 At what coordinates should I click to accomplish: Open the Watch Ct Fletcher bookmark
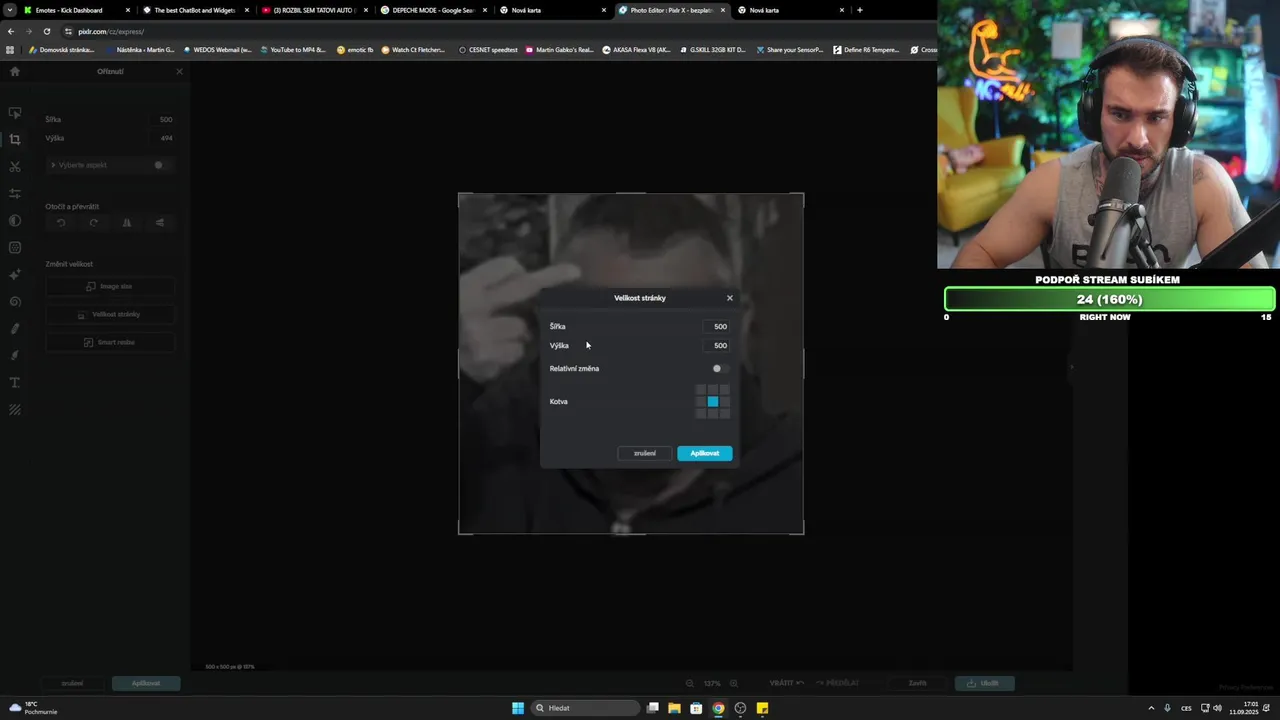point(413,49)
